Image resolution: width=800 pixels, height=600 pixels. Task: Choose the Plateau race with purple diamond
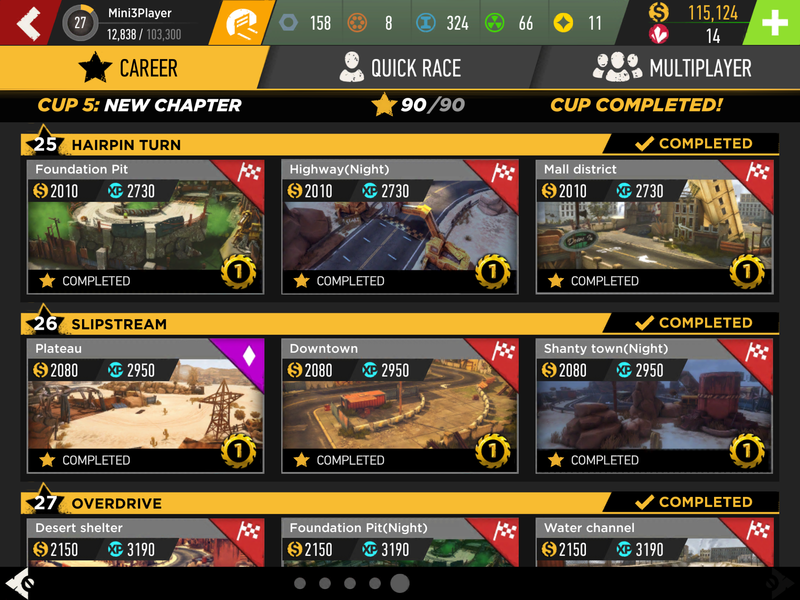[145, 406]
